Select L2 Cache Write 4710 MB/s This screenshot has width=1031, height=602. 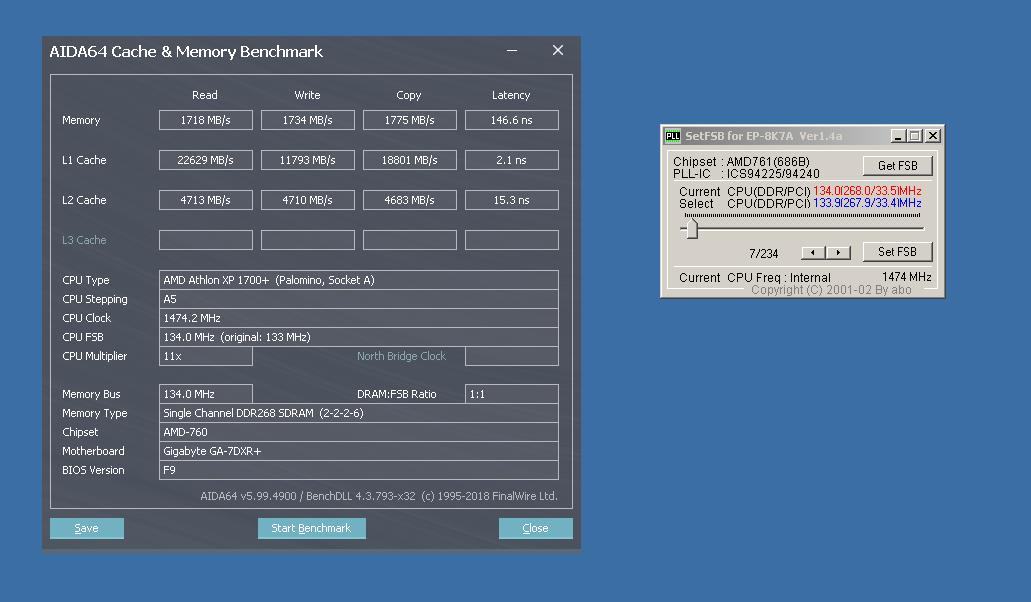308,200
